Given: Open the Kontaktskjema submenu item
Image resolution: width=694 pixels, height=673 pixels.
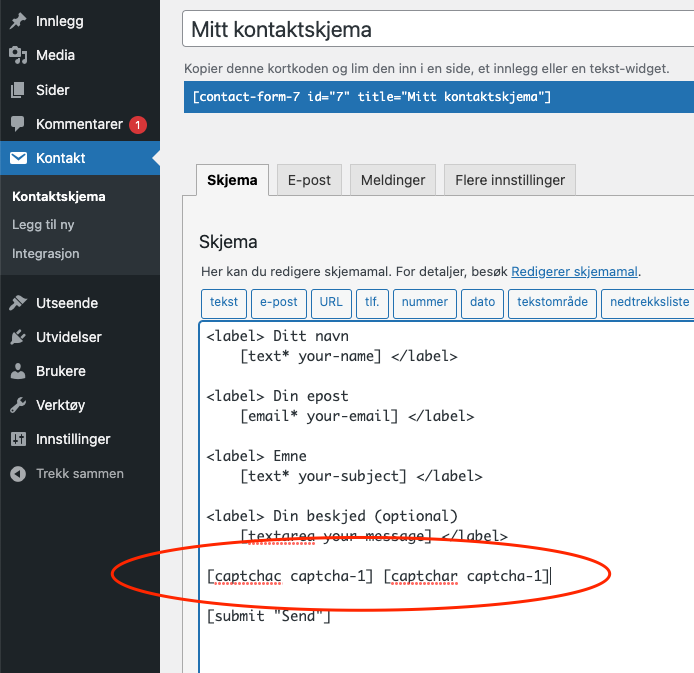Looking at the screenshot, I should click(58, 196).
